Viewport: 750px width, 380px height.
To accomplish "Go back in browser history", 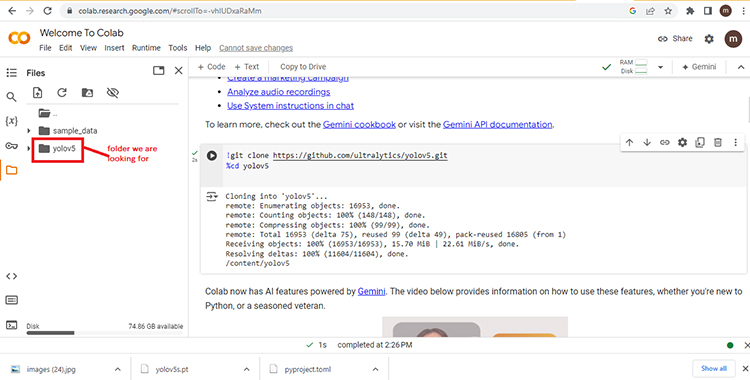I will (12, 11).
